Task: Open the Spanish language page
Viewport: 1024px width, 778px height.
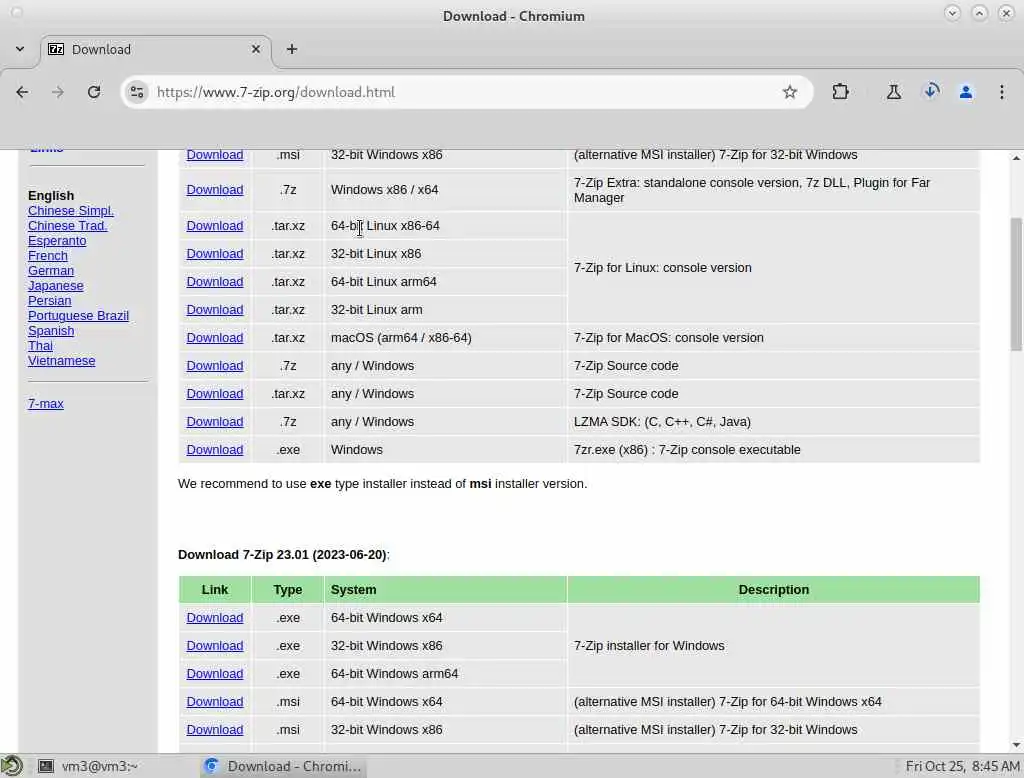Action: point(51,331)
